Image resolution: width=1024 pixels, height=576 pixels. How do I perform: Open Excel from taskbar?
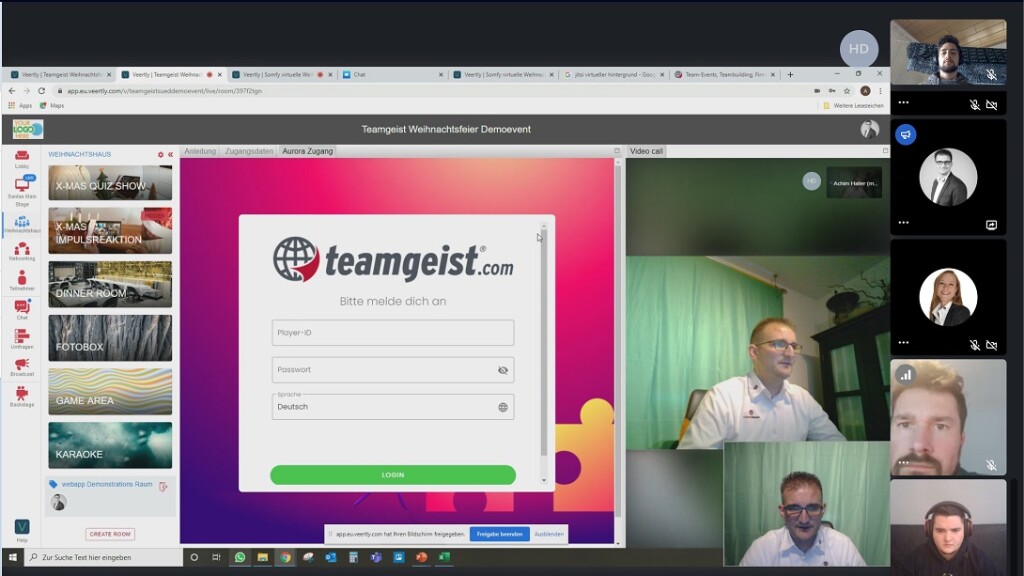point(444,557)
